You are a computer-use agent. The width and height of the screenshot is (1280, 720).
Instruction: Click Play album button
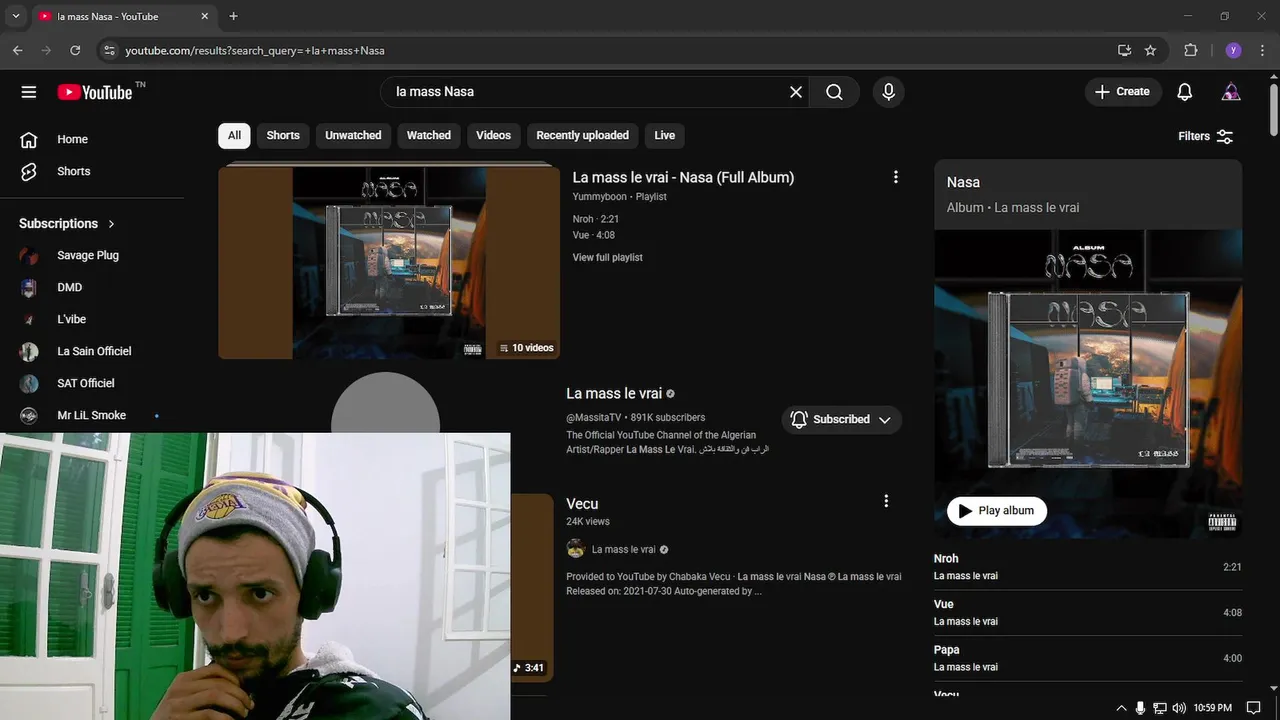click(996, 511)
